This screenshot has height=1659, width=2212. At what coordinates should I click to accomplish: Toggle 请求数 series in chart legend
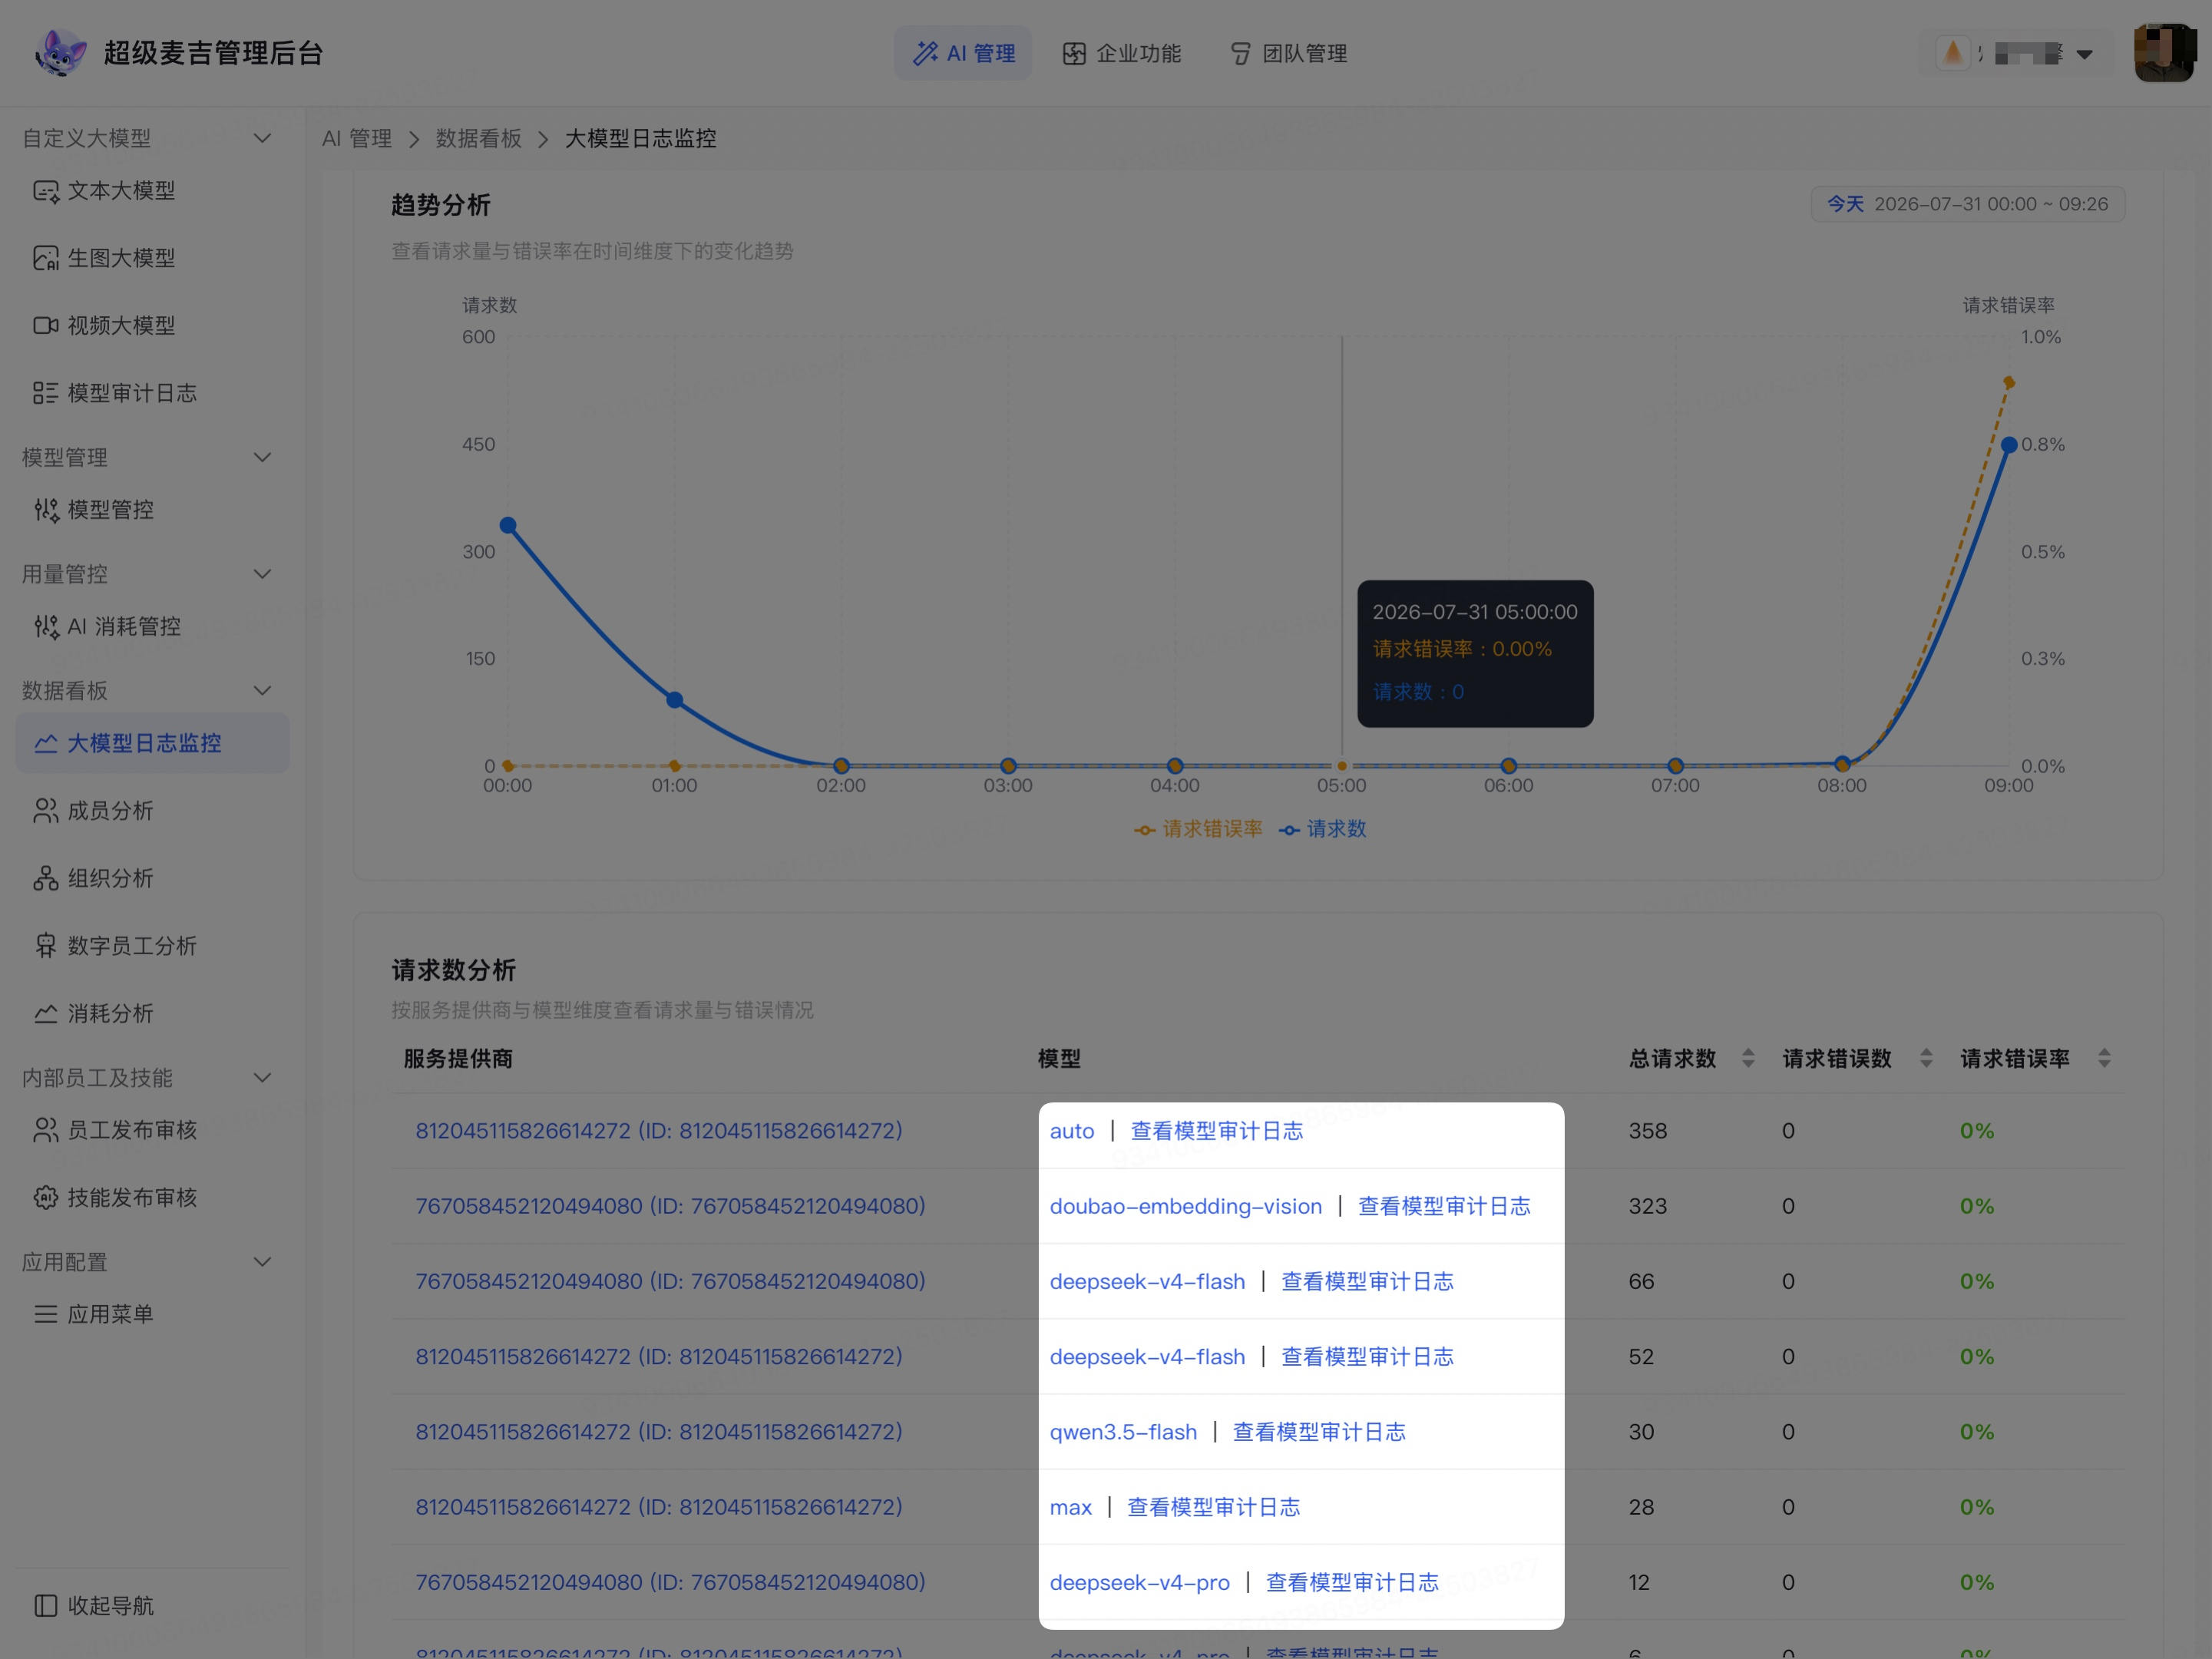[1322, 829]
